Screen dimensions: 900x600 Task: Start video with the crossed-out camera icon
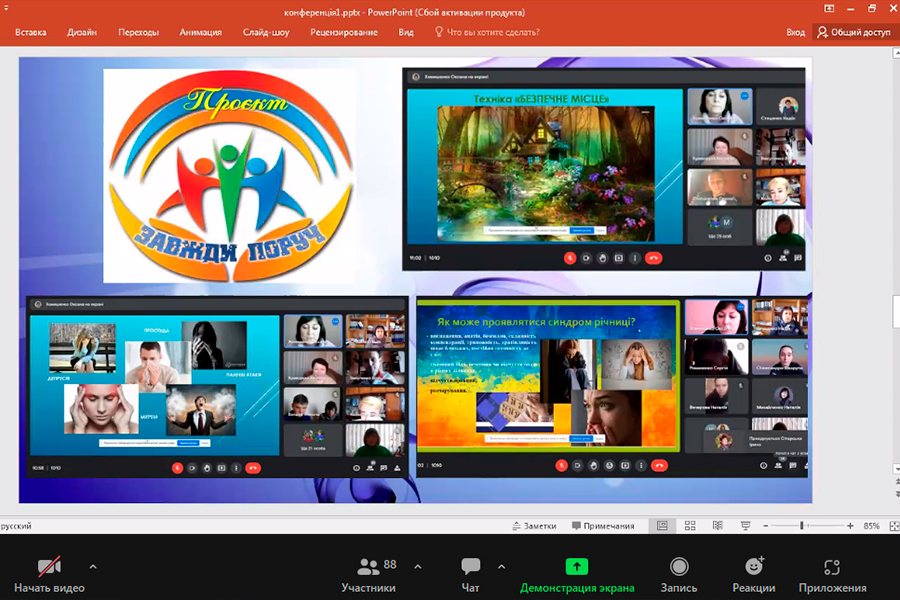49,568
